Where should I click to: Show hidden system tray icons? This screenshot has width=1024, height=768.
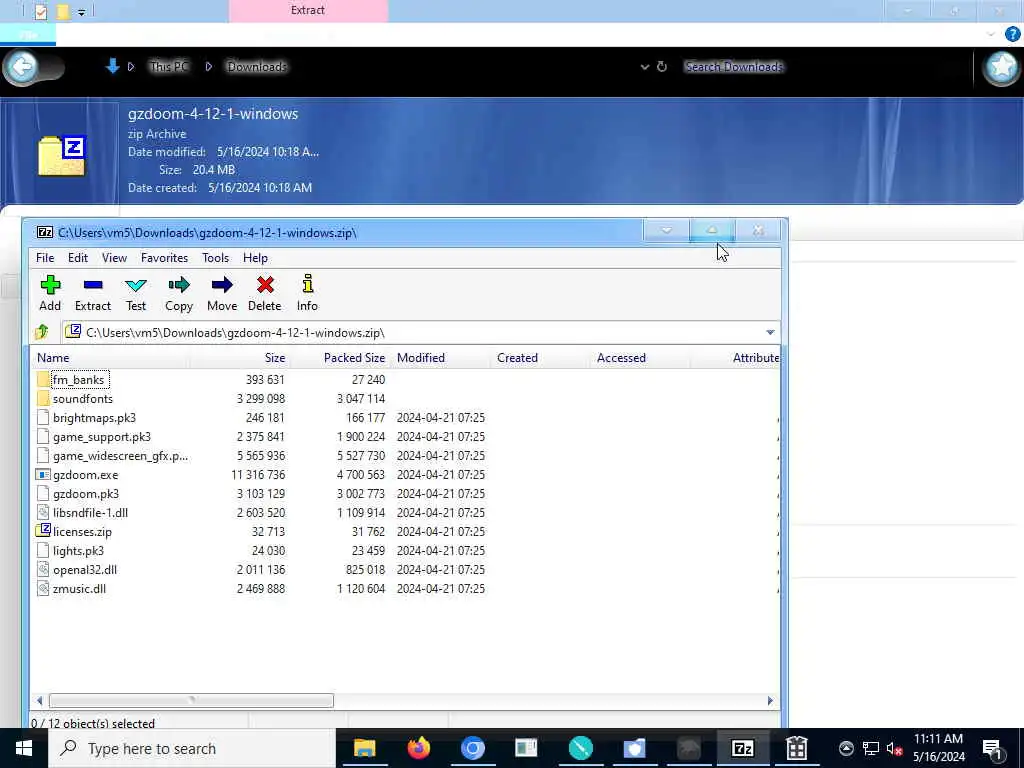[846, 748]
